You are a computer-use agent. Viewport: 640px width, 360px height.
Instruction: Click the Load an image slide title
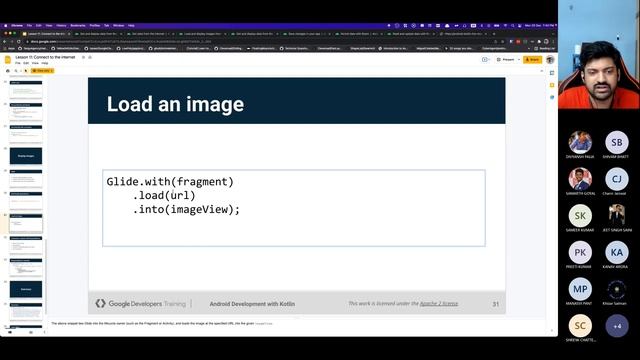point(175,104)
